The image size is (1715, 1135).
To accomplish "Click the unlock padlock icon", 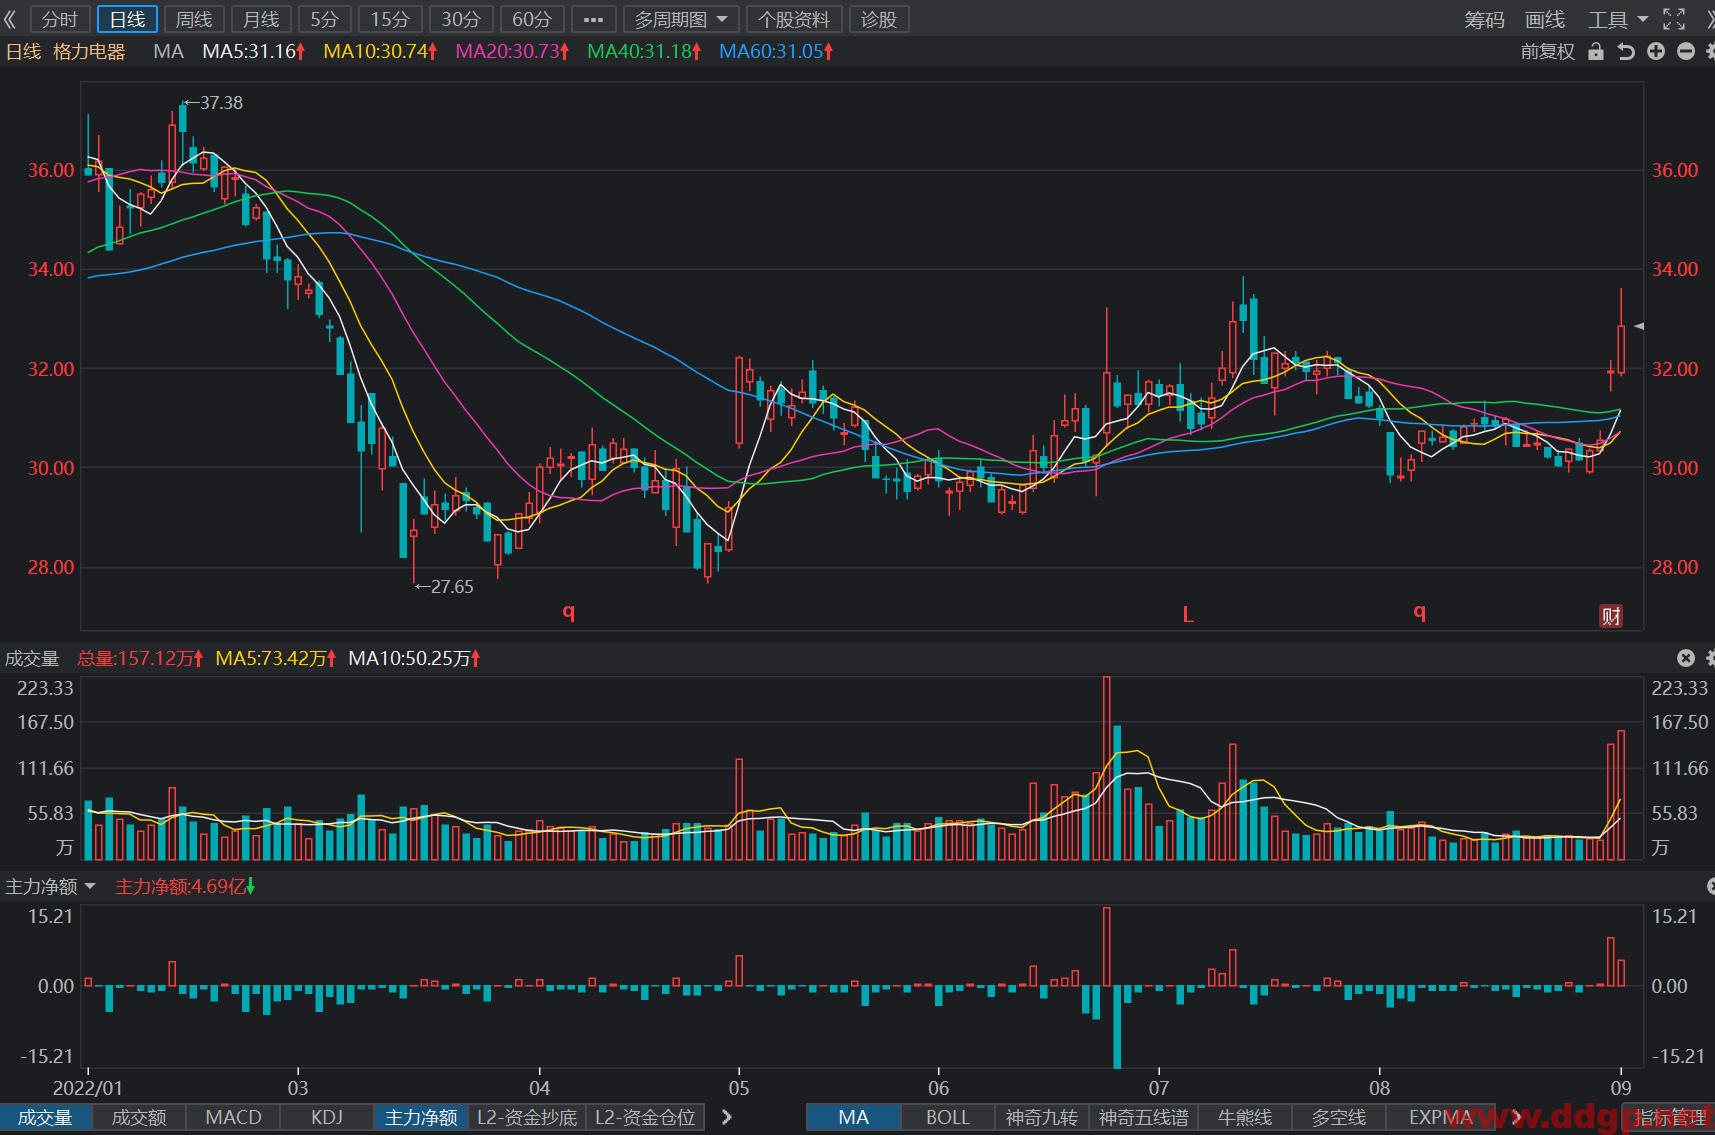I will (1596, 51).
